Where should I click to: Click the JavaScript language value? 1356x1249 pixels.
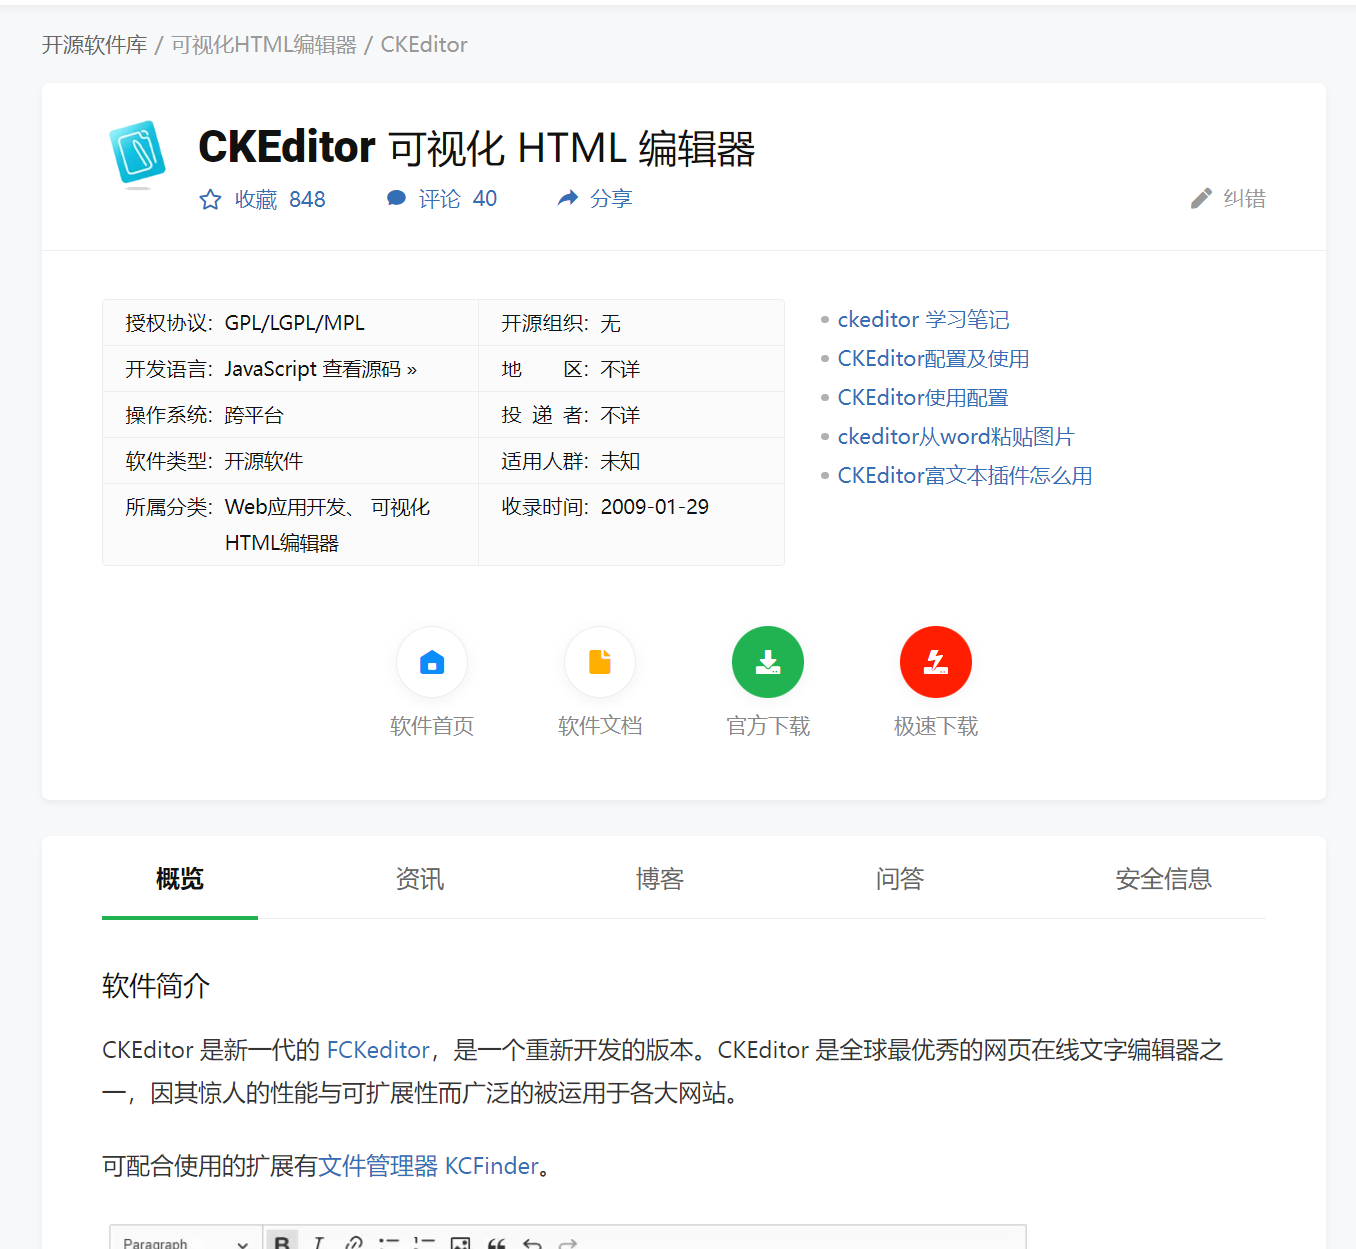271,369
